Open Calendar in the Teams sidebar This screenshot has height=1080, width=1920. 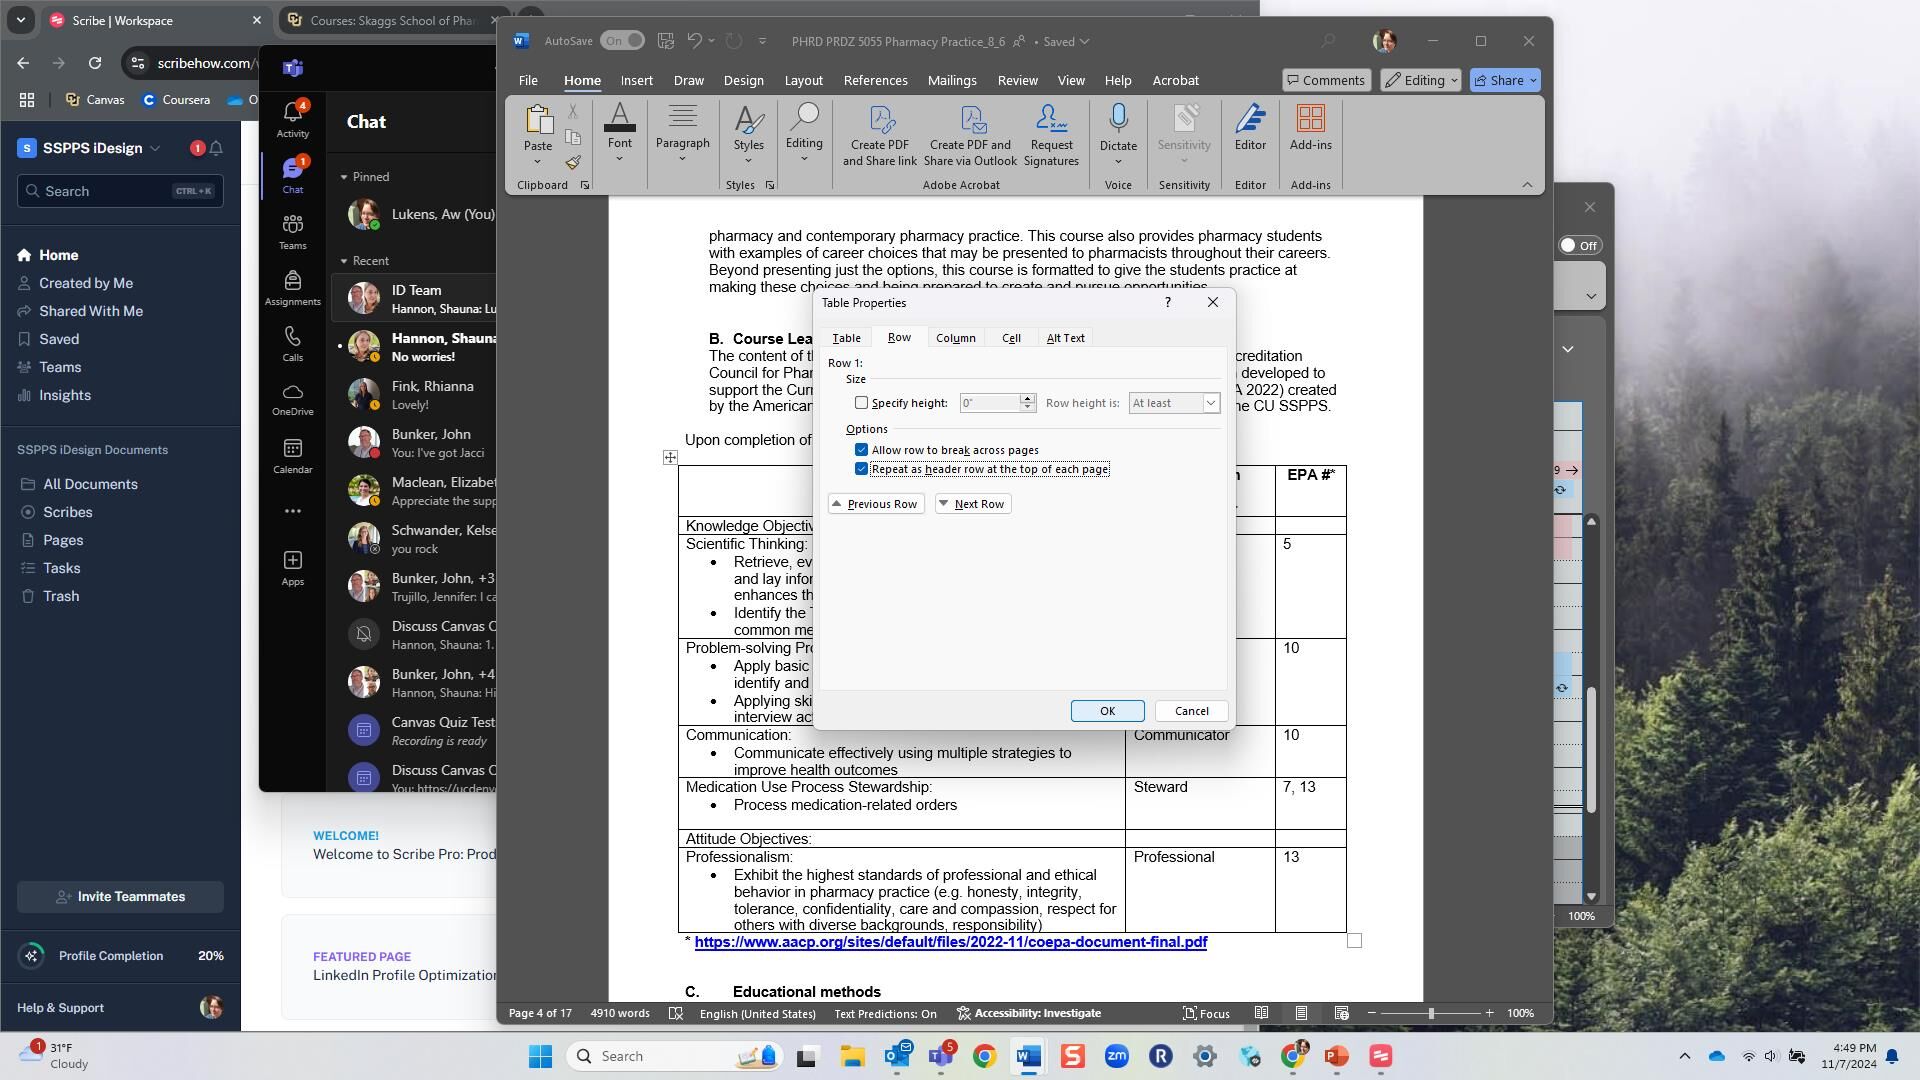293,456
